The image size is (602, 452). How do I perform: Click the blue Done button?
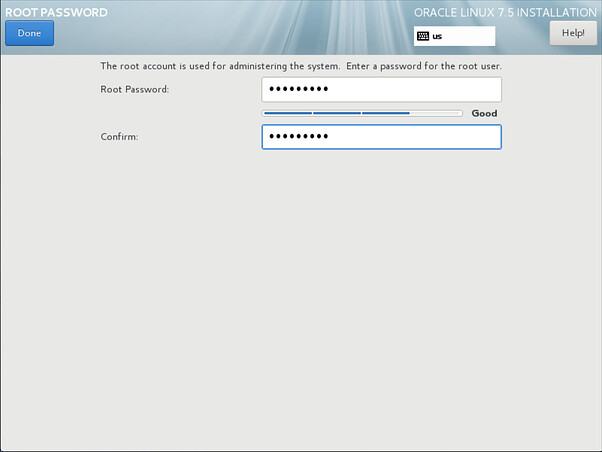click(30, 33)
